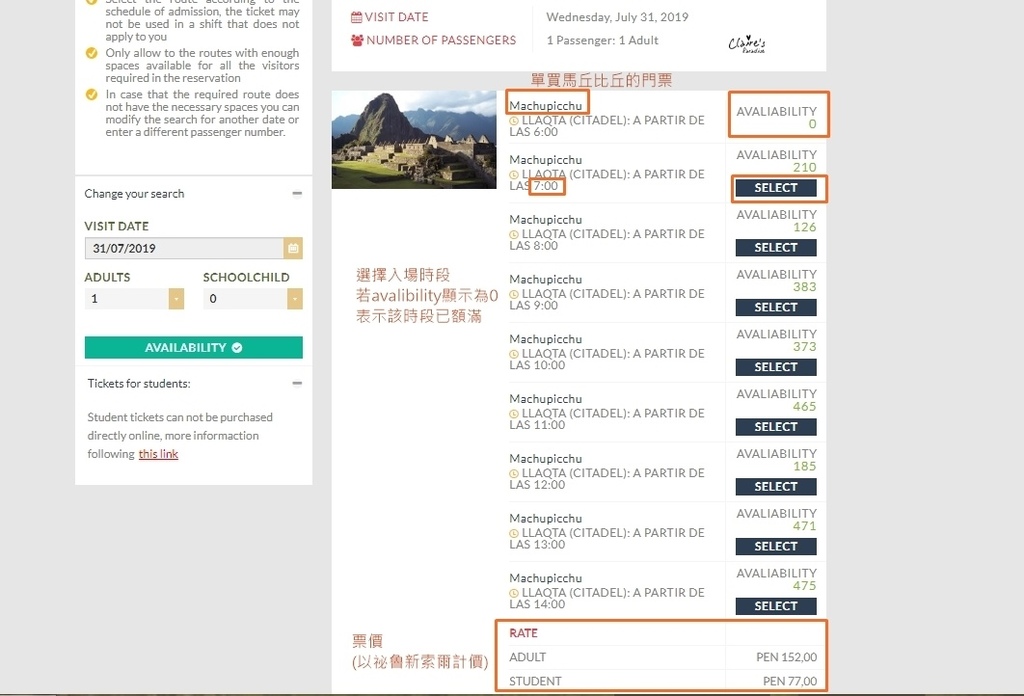
Task: Click the Machu Picchu thumbnail photo
Action: click(414, 140)
